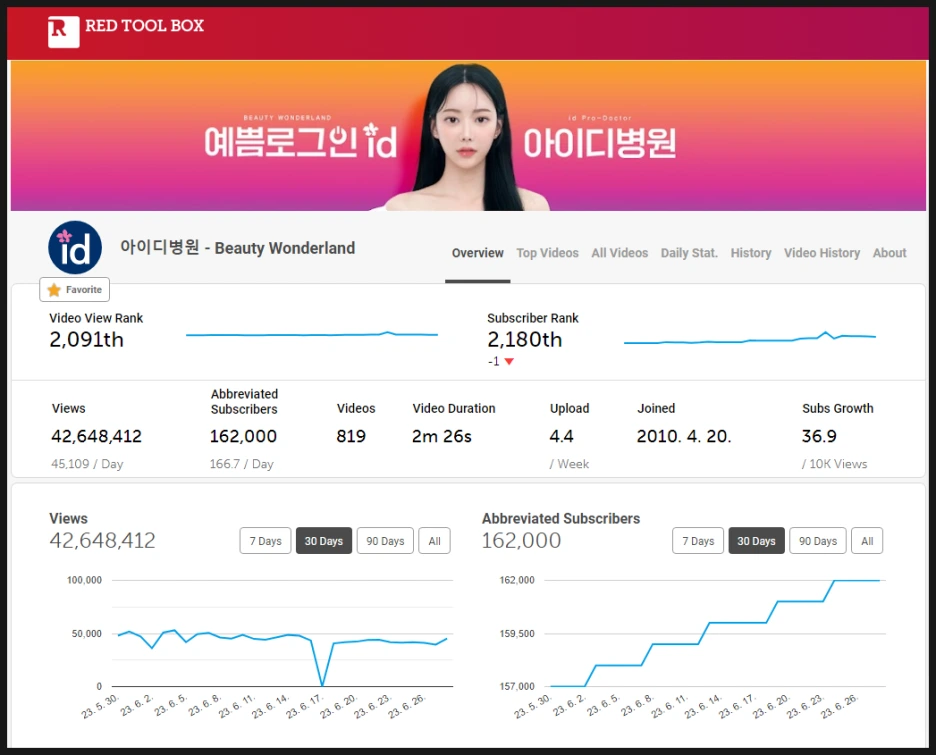Click the views line chart dip point
The height and width of the screenshot is (755, 936).
tap(322, 685)
